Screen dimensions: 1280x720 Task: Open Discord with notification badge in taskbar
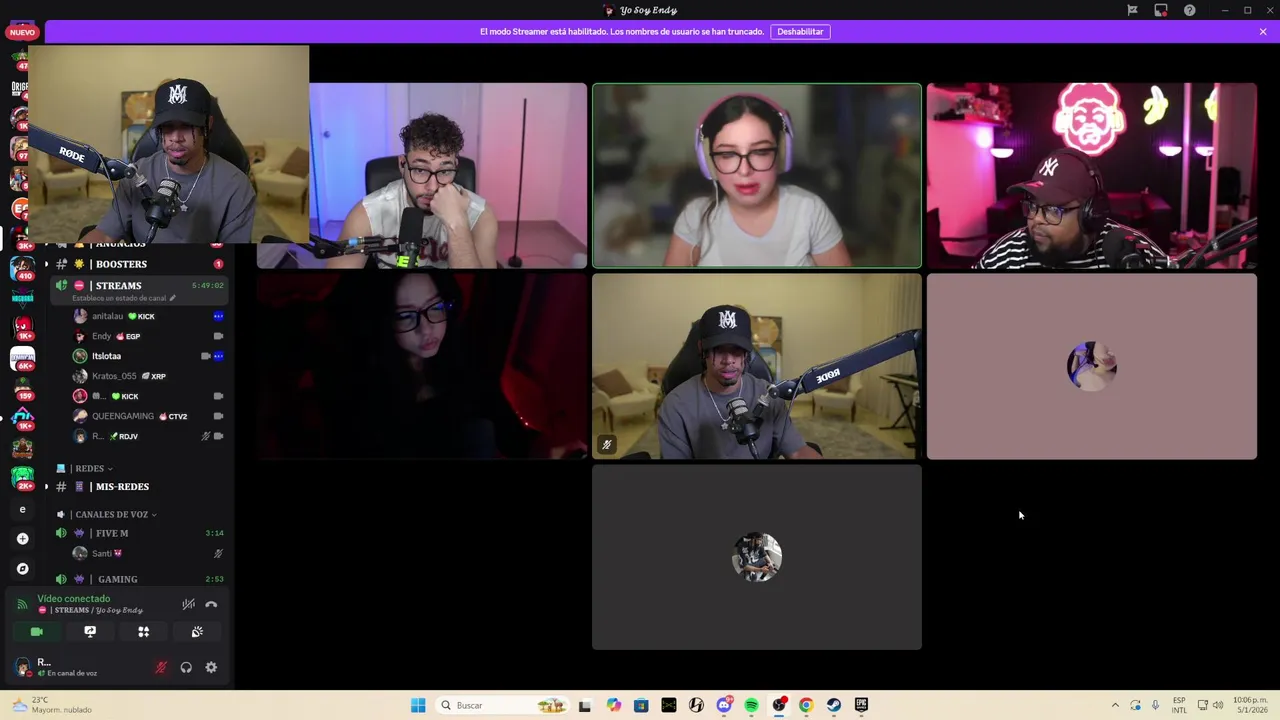click(x=724, y=705)
